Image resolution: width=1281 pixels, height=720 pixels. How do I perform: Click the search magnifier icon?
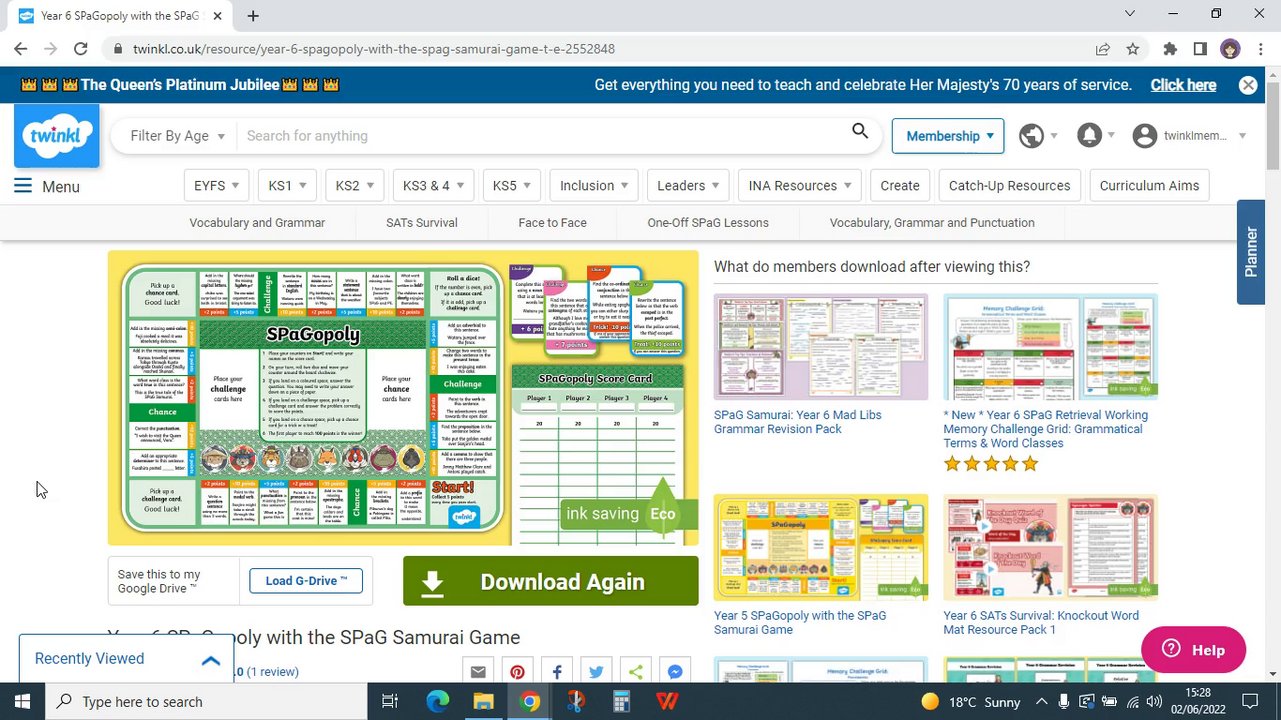click(860, 131)
